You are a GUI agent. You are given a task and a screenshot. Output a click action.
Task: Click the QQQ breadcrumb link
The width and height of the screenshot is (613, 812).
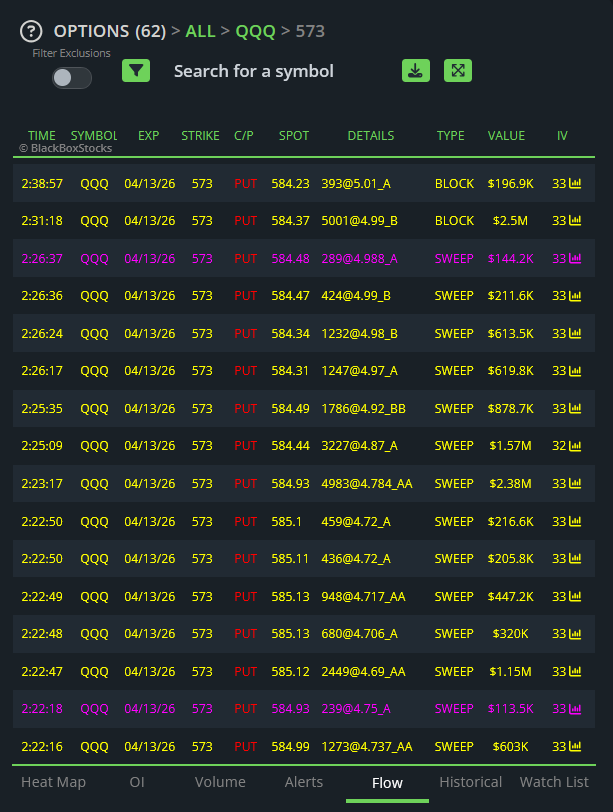(x=255, y=31)
